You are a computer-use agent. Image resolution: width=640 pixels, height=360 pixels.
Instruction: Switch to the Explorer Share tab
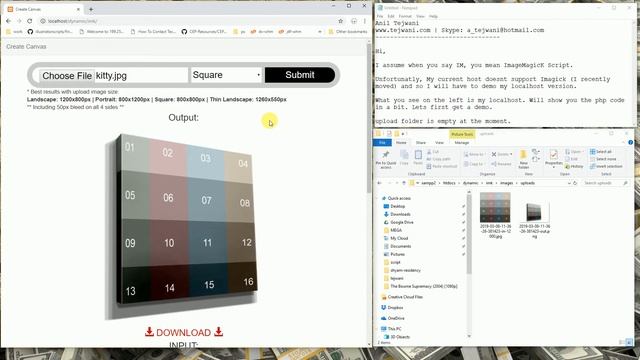[x=421, y=142]
